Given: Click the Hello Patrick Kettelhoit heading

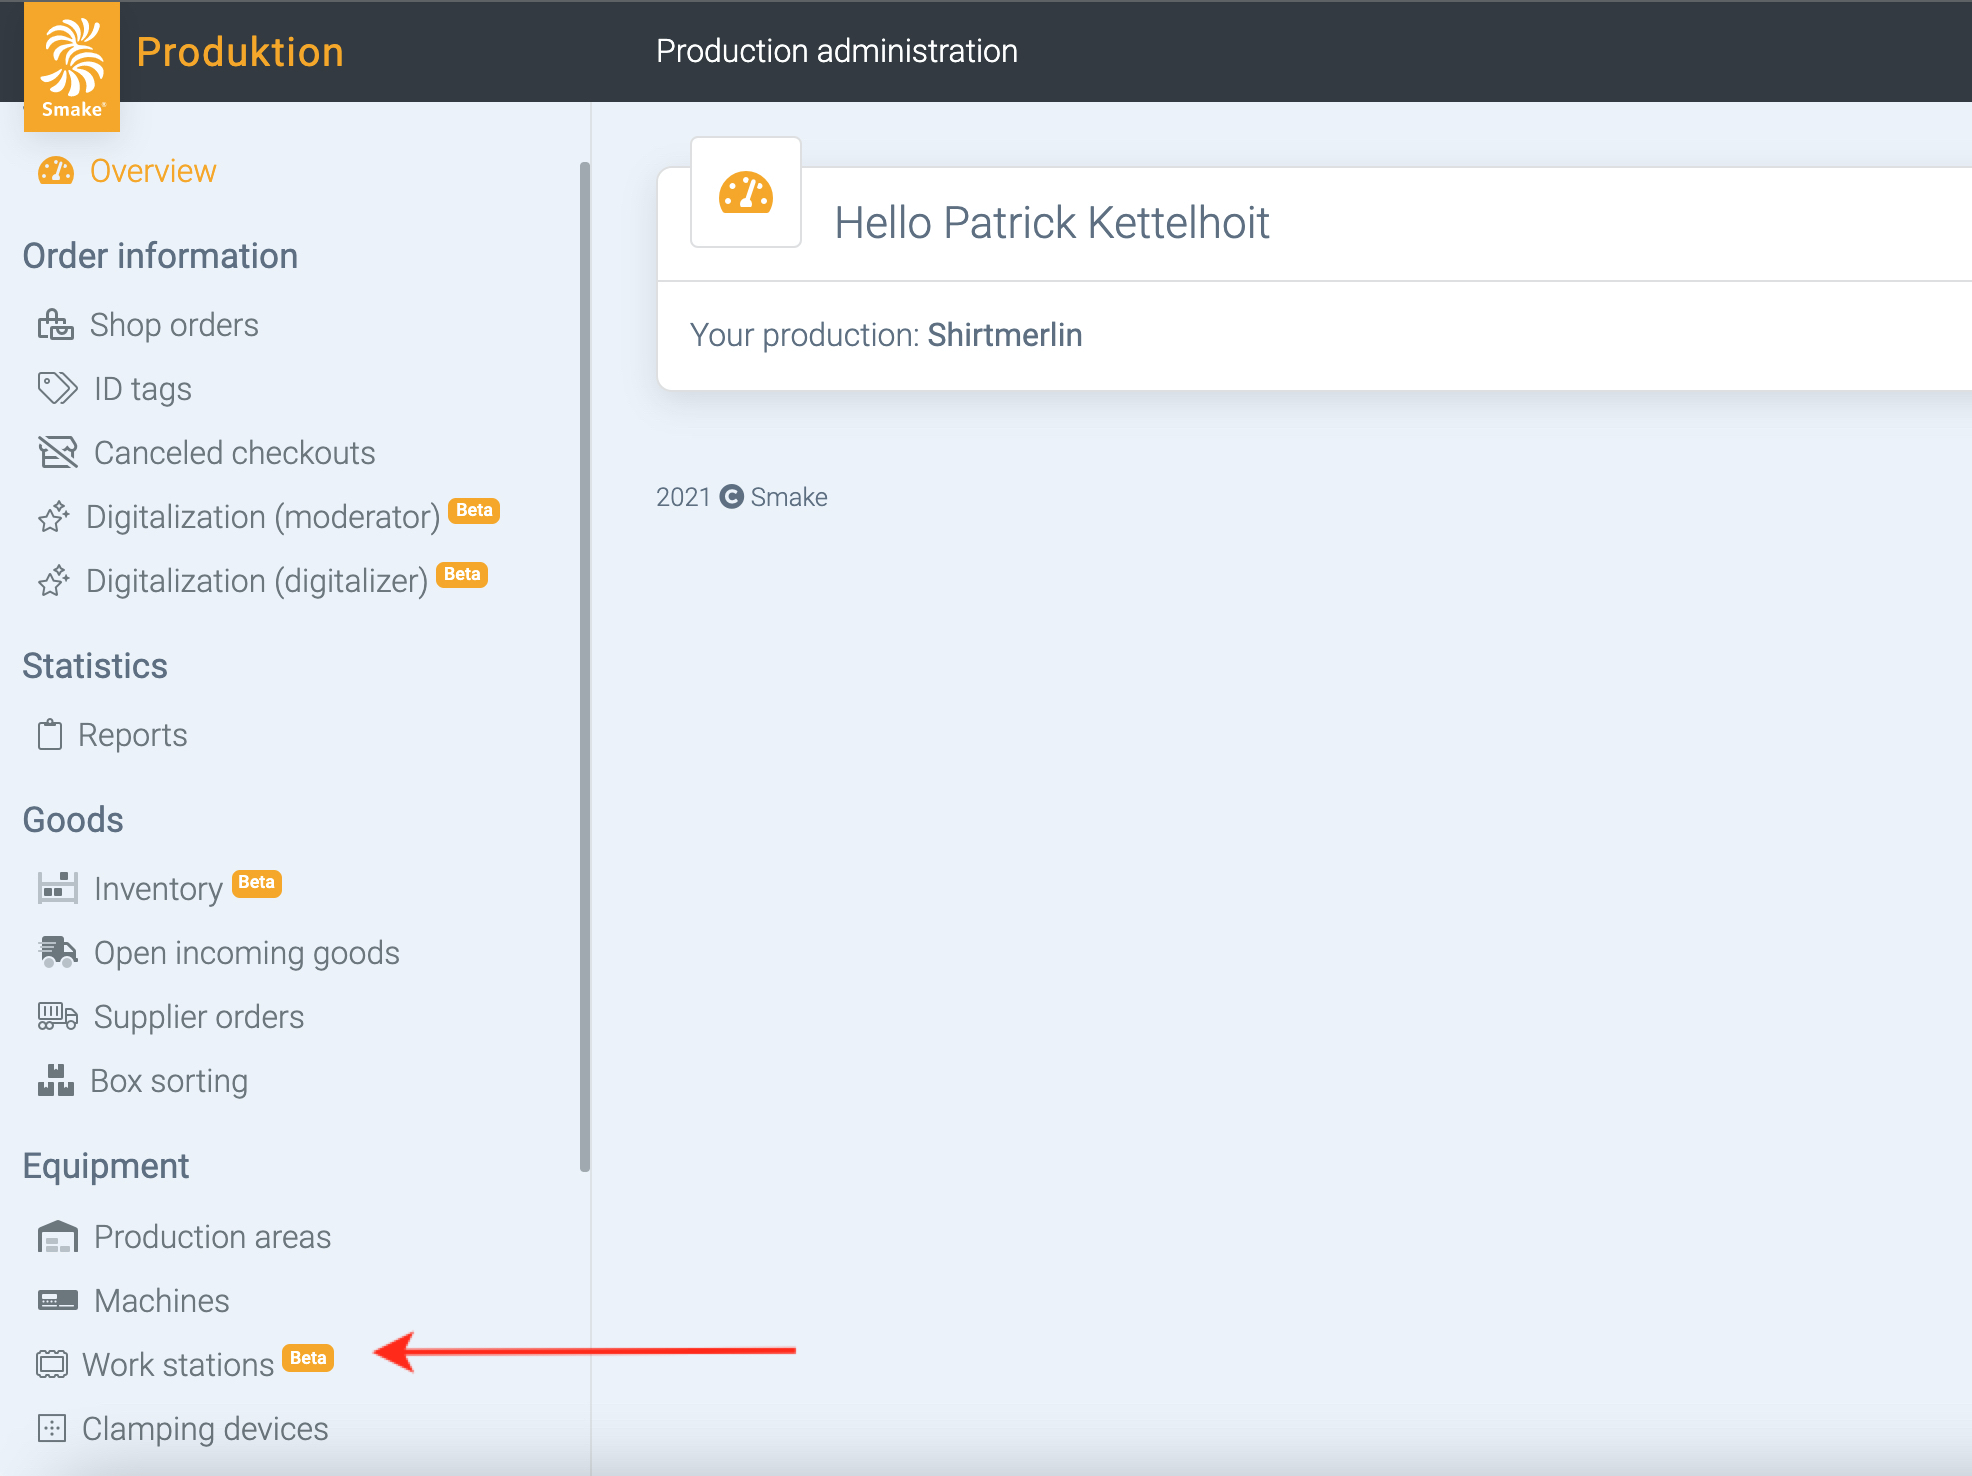Looking at the screenshot, I should [1052, 222].
